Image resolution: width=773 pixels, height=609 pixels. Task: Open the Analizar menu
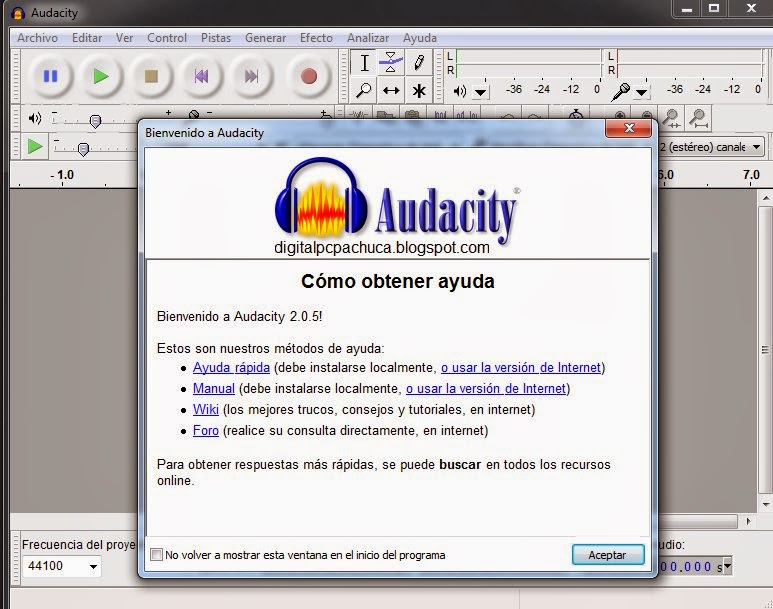[x=368, y=38]
